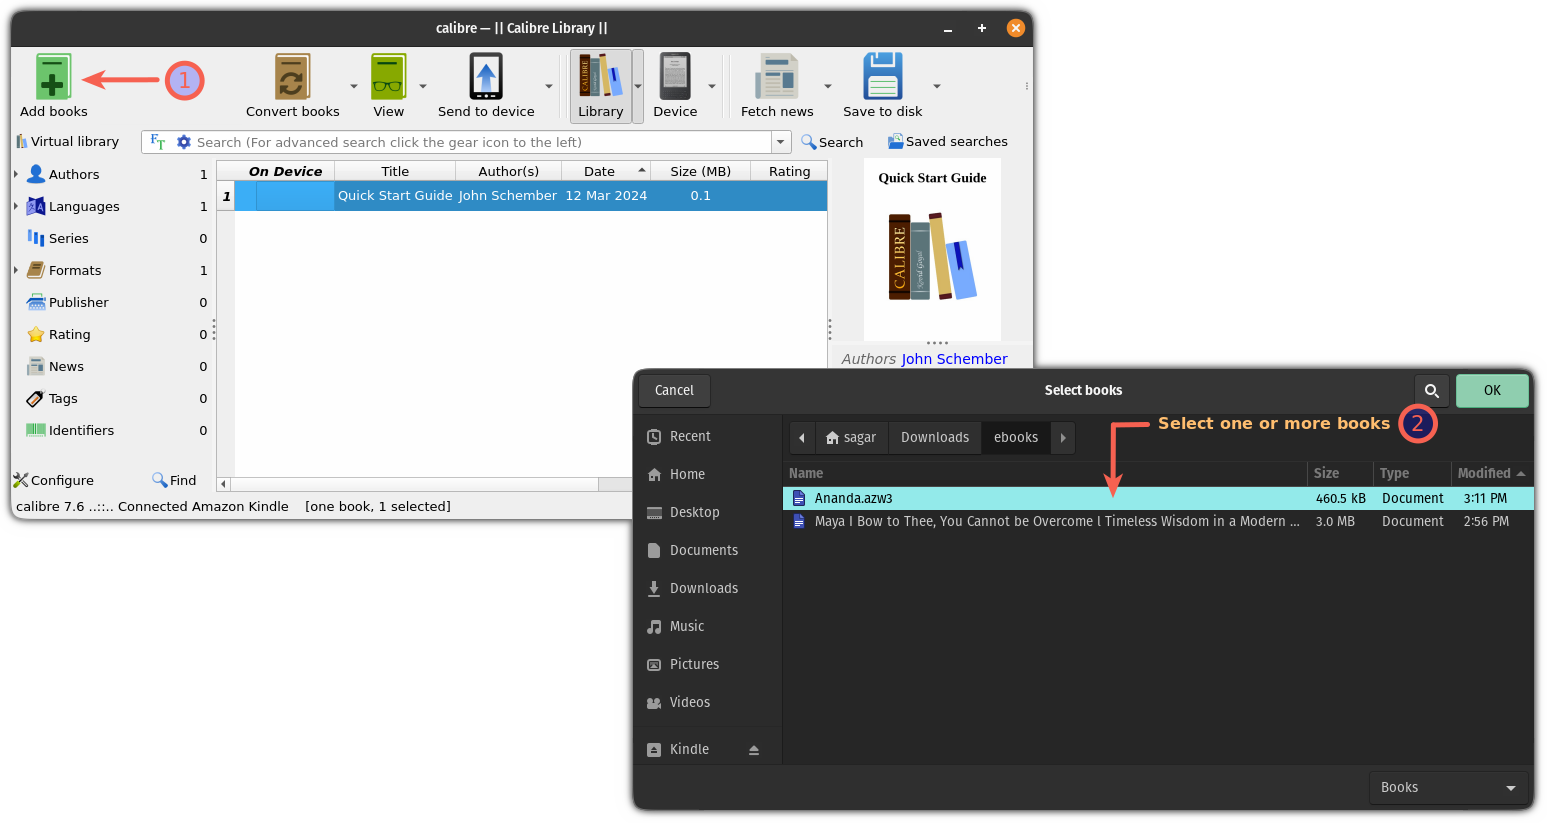
Task: Open Saved searches
Action: (948, 142)
